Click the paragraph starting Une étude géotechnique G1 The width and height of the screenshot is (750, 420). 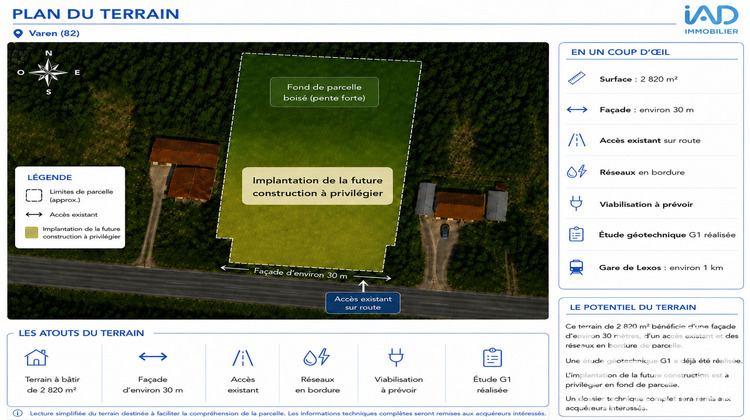(x=653, y=361)
